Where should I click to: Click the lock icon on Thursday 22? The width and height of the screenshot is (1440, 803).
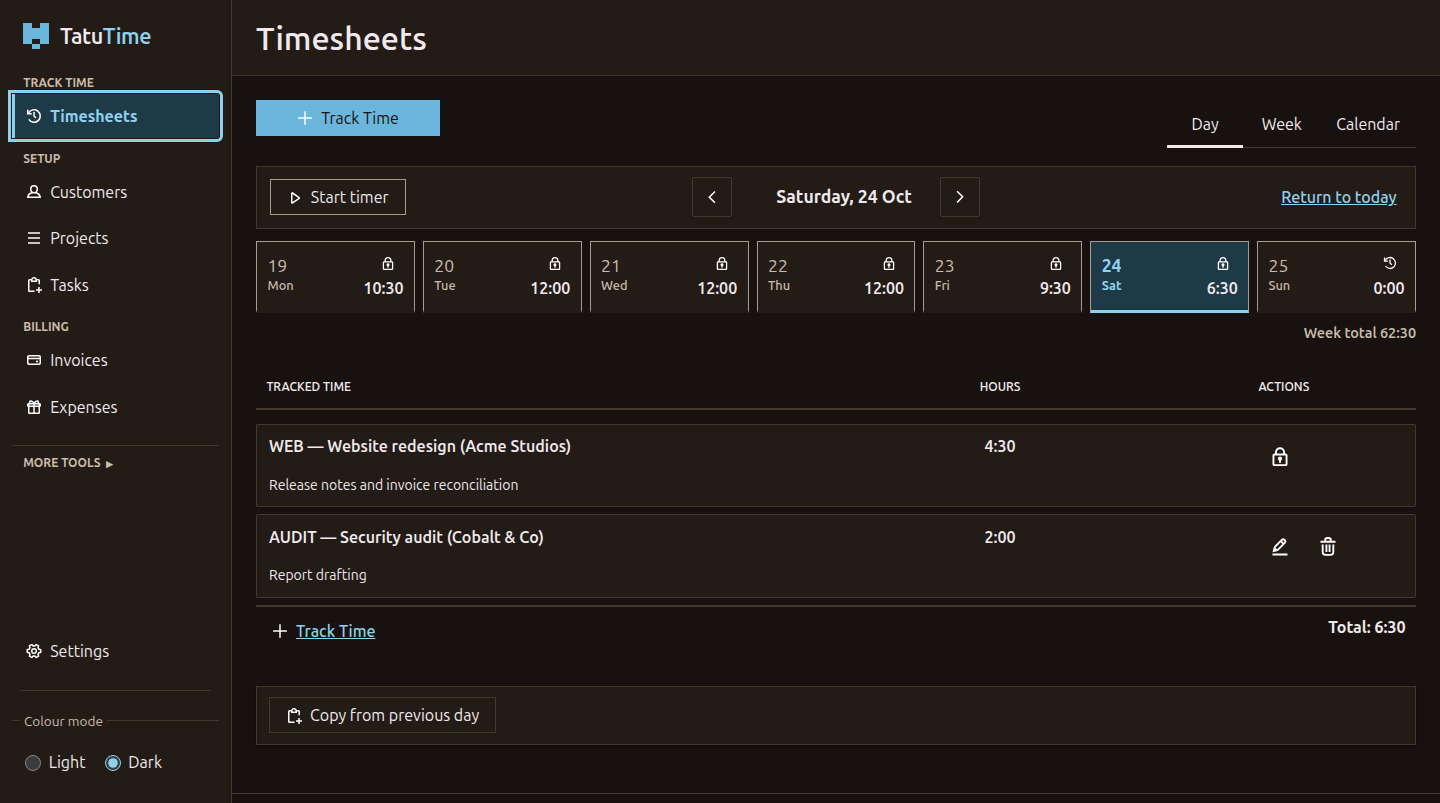click(889, 264)
